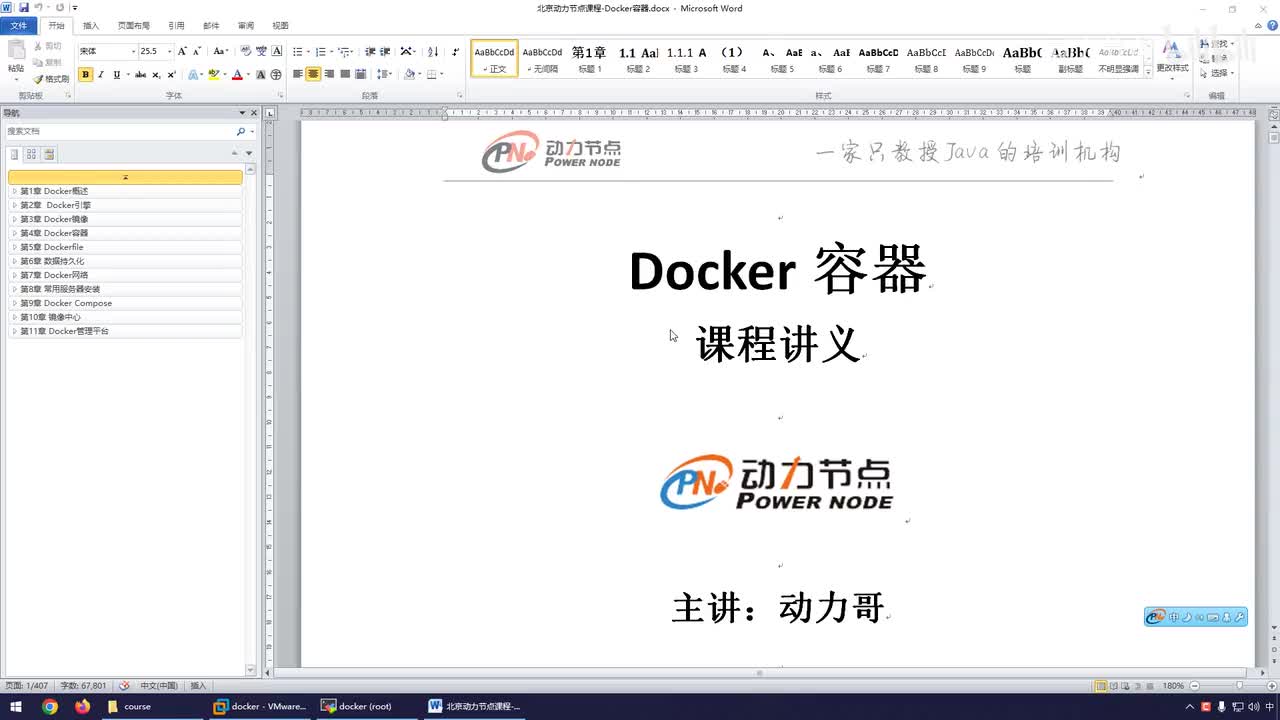Image resolution: width=1280 pixels, height=720 pixels.
Task: Switch to the 引用 (References) tab
Action: pos(176,26)
